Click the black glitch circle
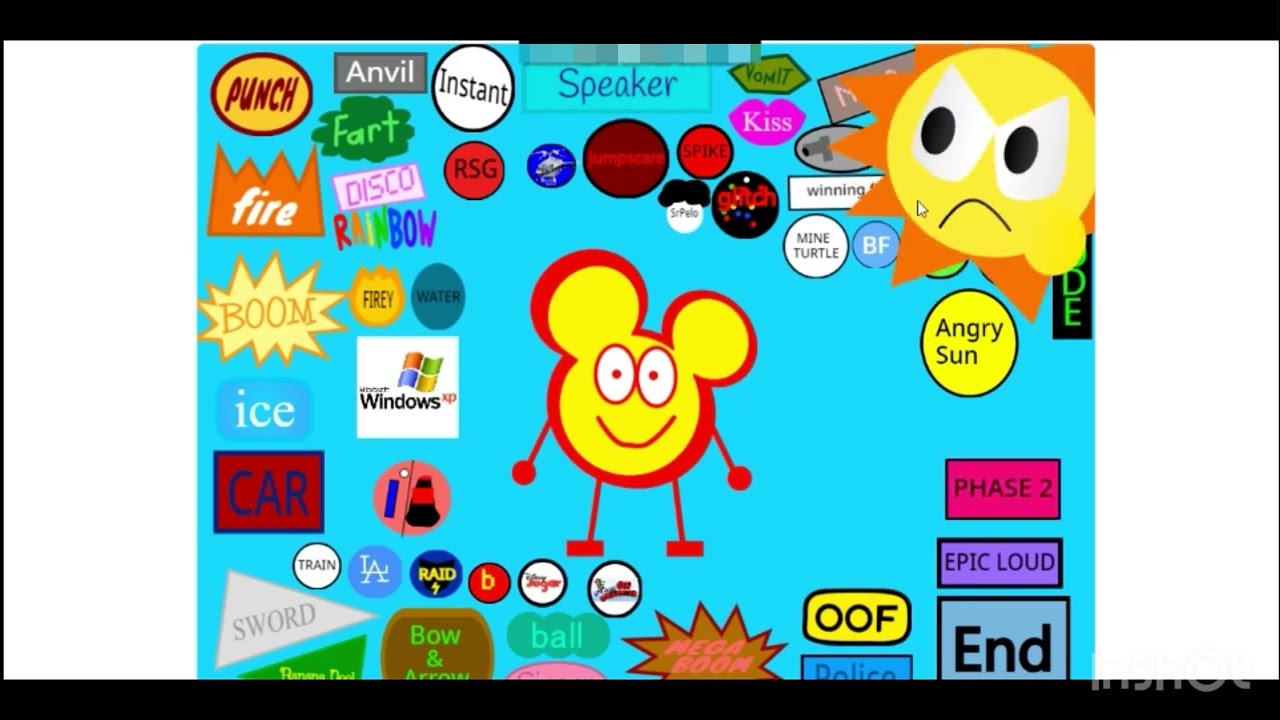The width and height of the screenshot is (1280, 720). pyautogui.click(x=745, y=204)
